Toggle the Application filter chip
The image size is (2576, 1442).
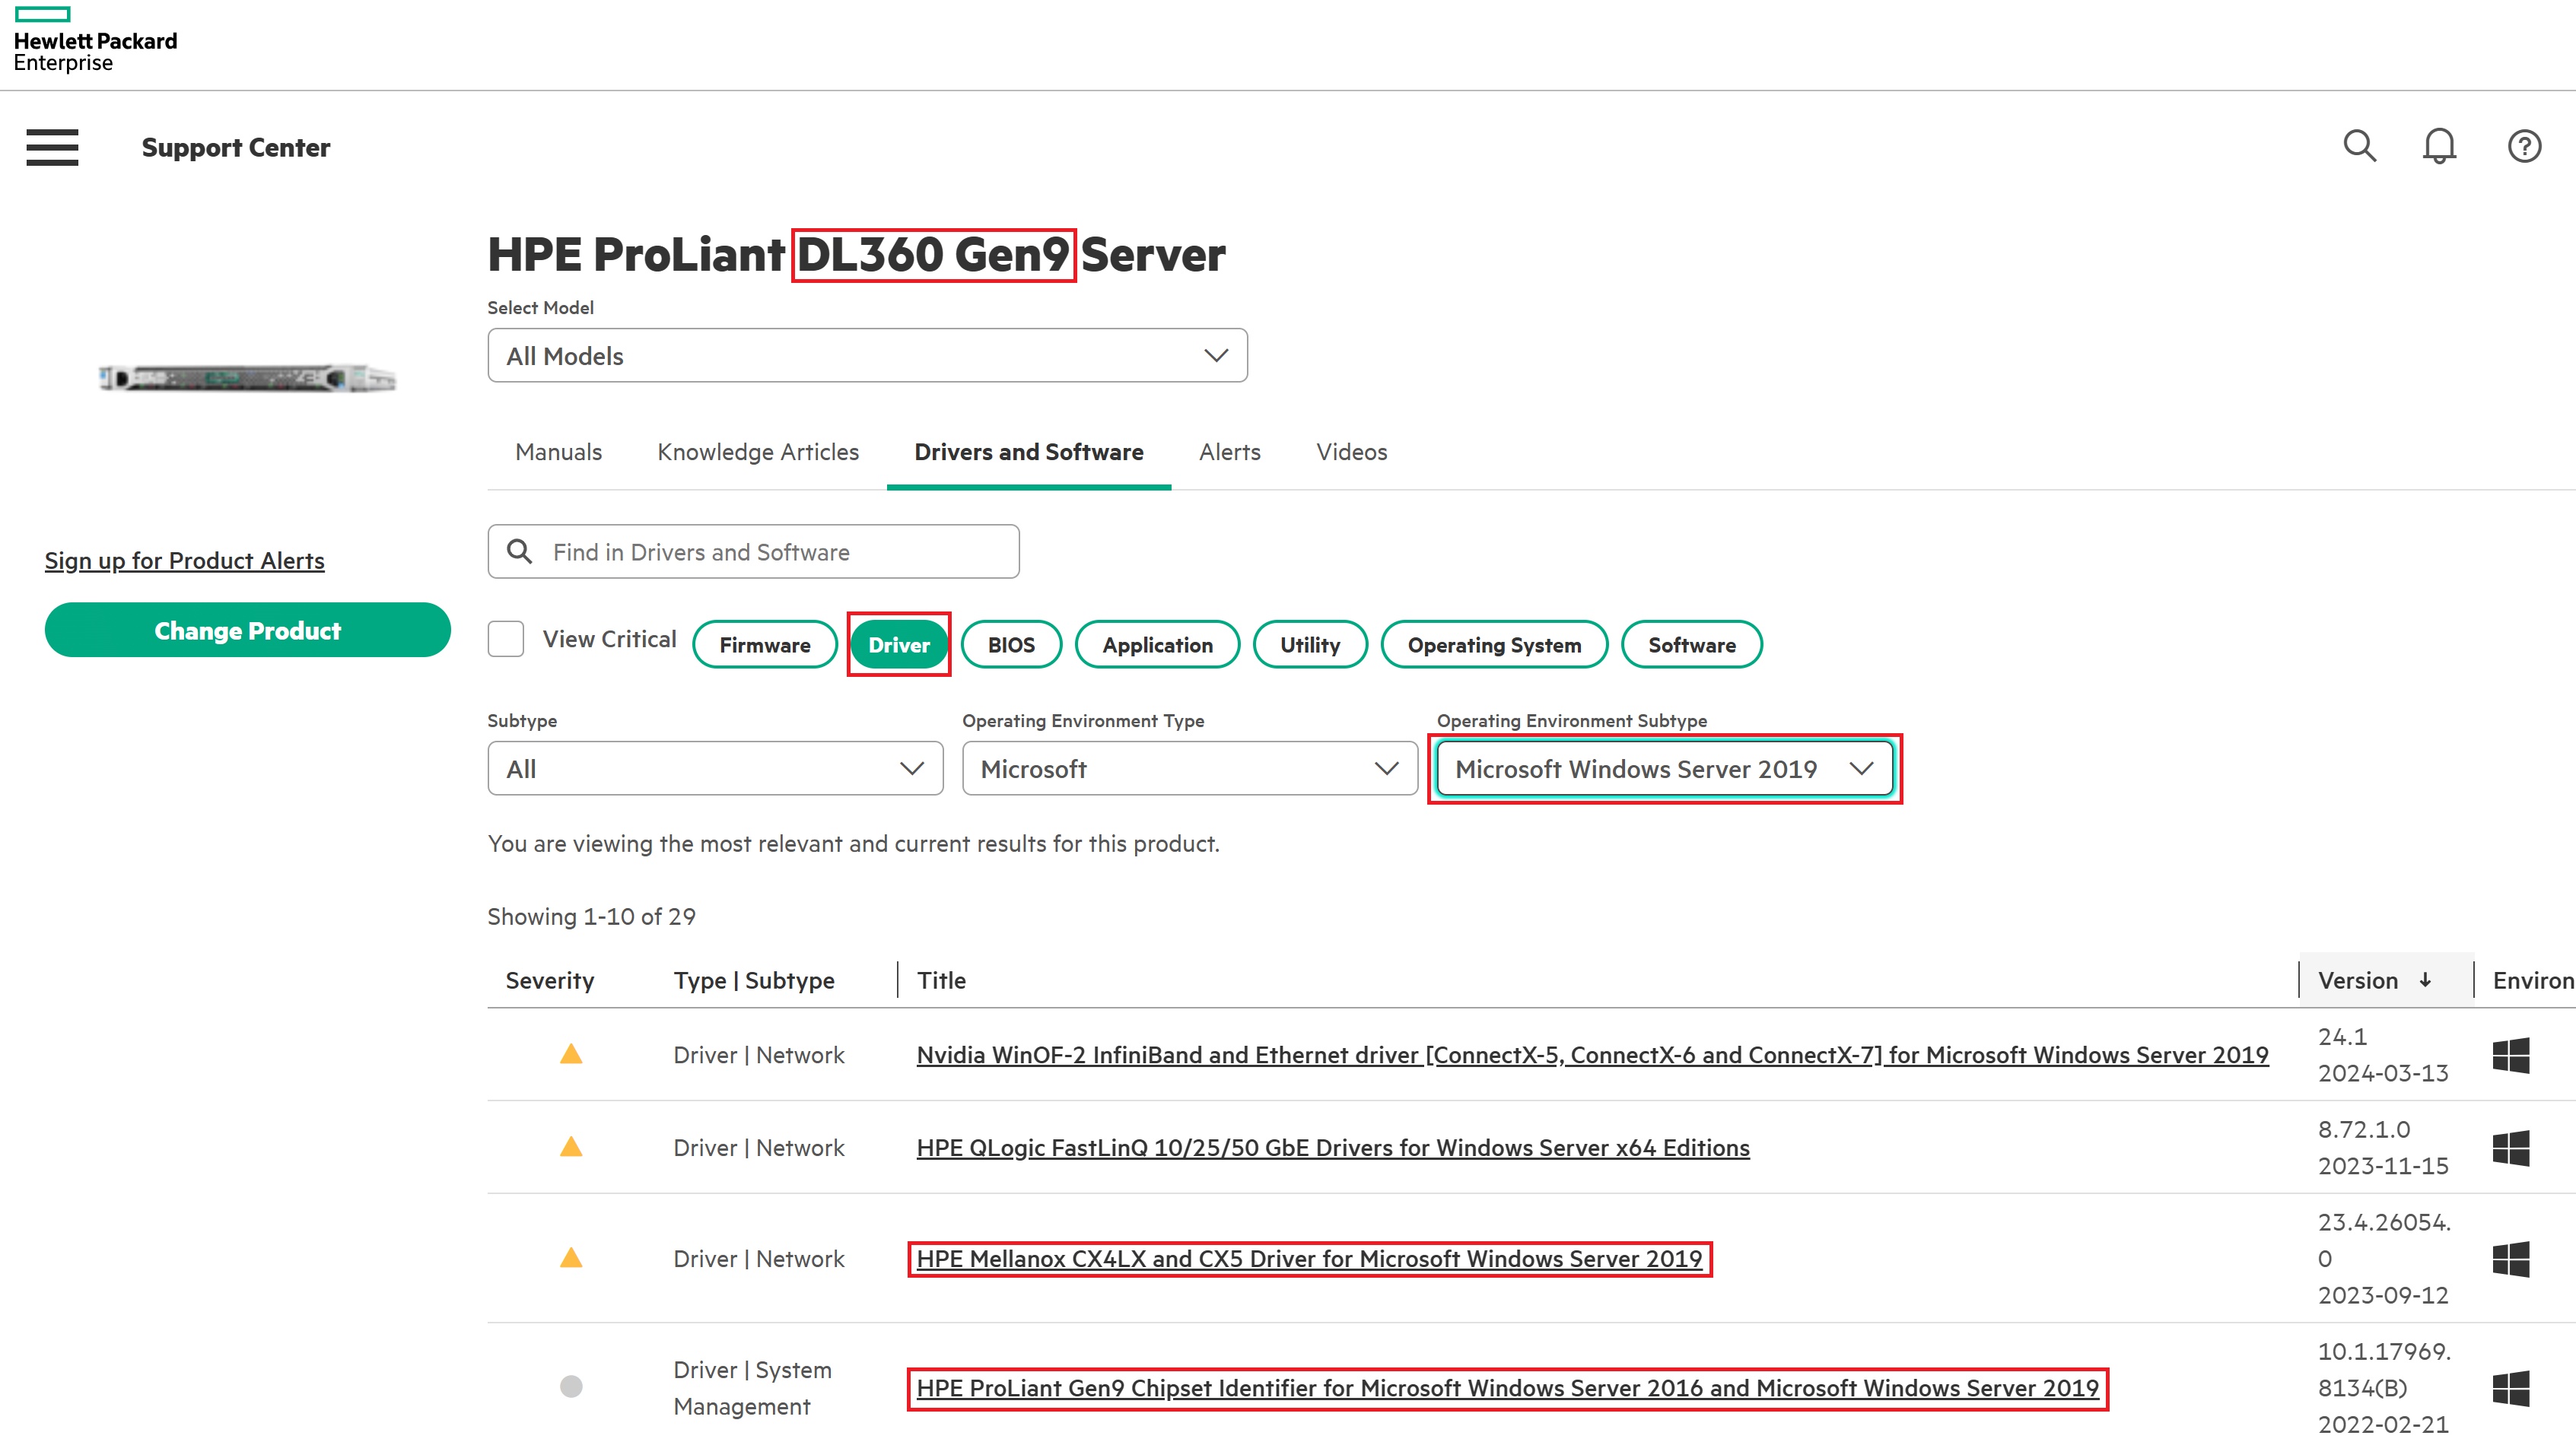pos(1157,645)
